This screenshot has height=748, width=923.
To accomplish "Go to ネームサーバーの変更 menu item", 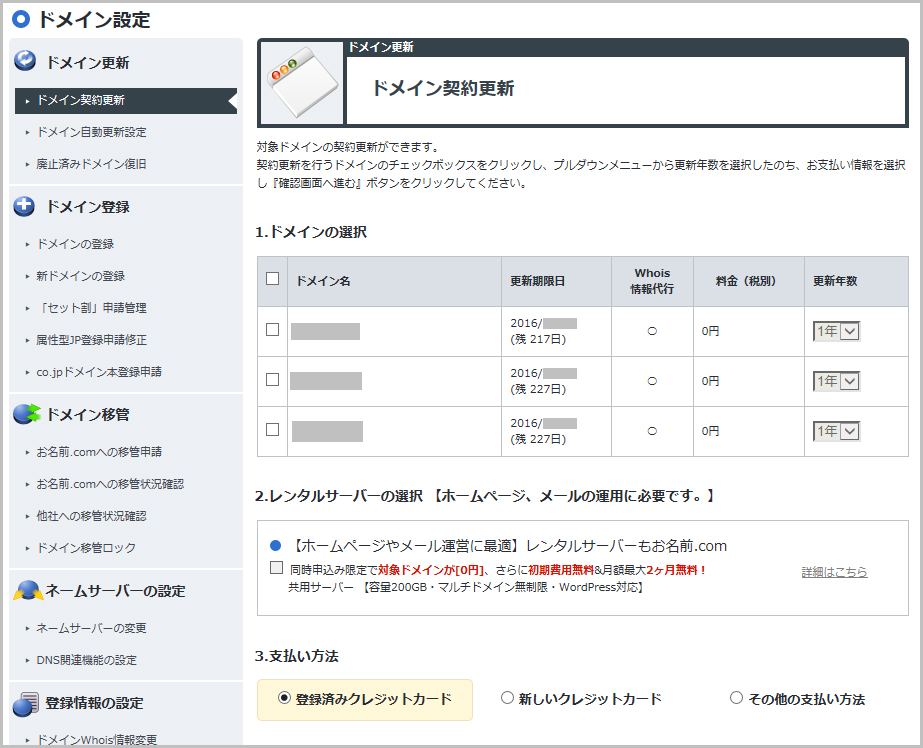I will 91,628.
